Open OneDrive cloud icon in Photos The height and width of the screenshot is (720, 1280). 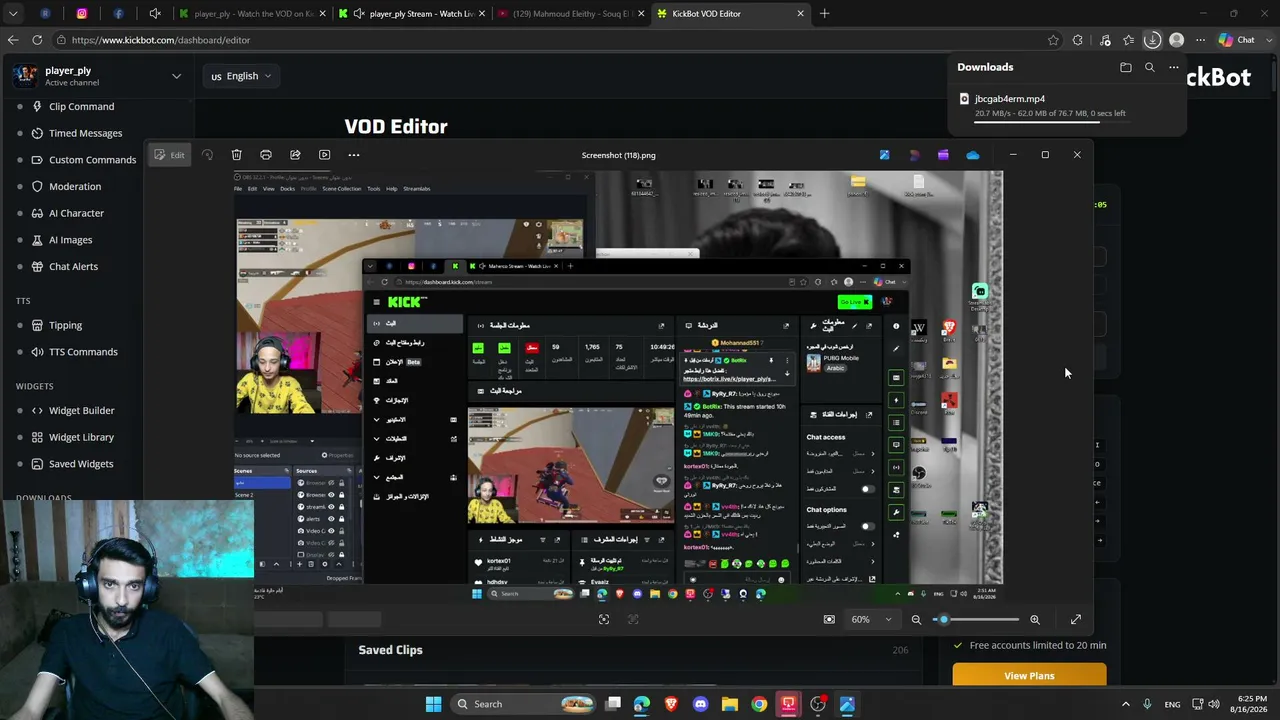(x=973, y=155)
